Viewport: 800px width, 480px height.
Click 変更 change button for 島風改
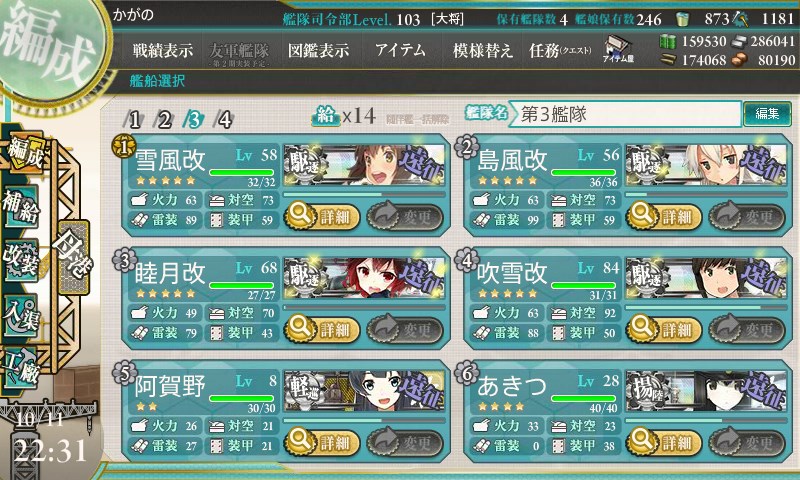(747, 217)
